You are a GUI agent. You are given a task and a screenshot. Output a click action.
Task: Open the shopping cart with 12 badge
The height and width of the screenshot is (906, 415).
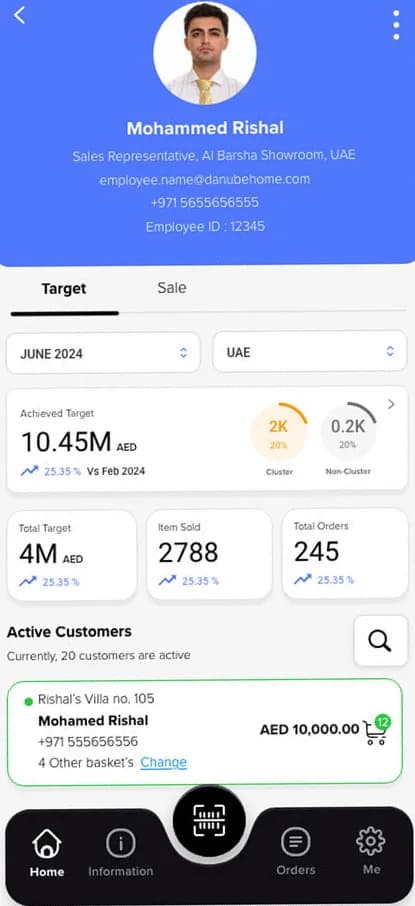coord(377,730)
